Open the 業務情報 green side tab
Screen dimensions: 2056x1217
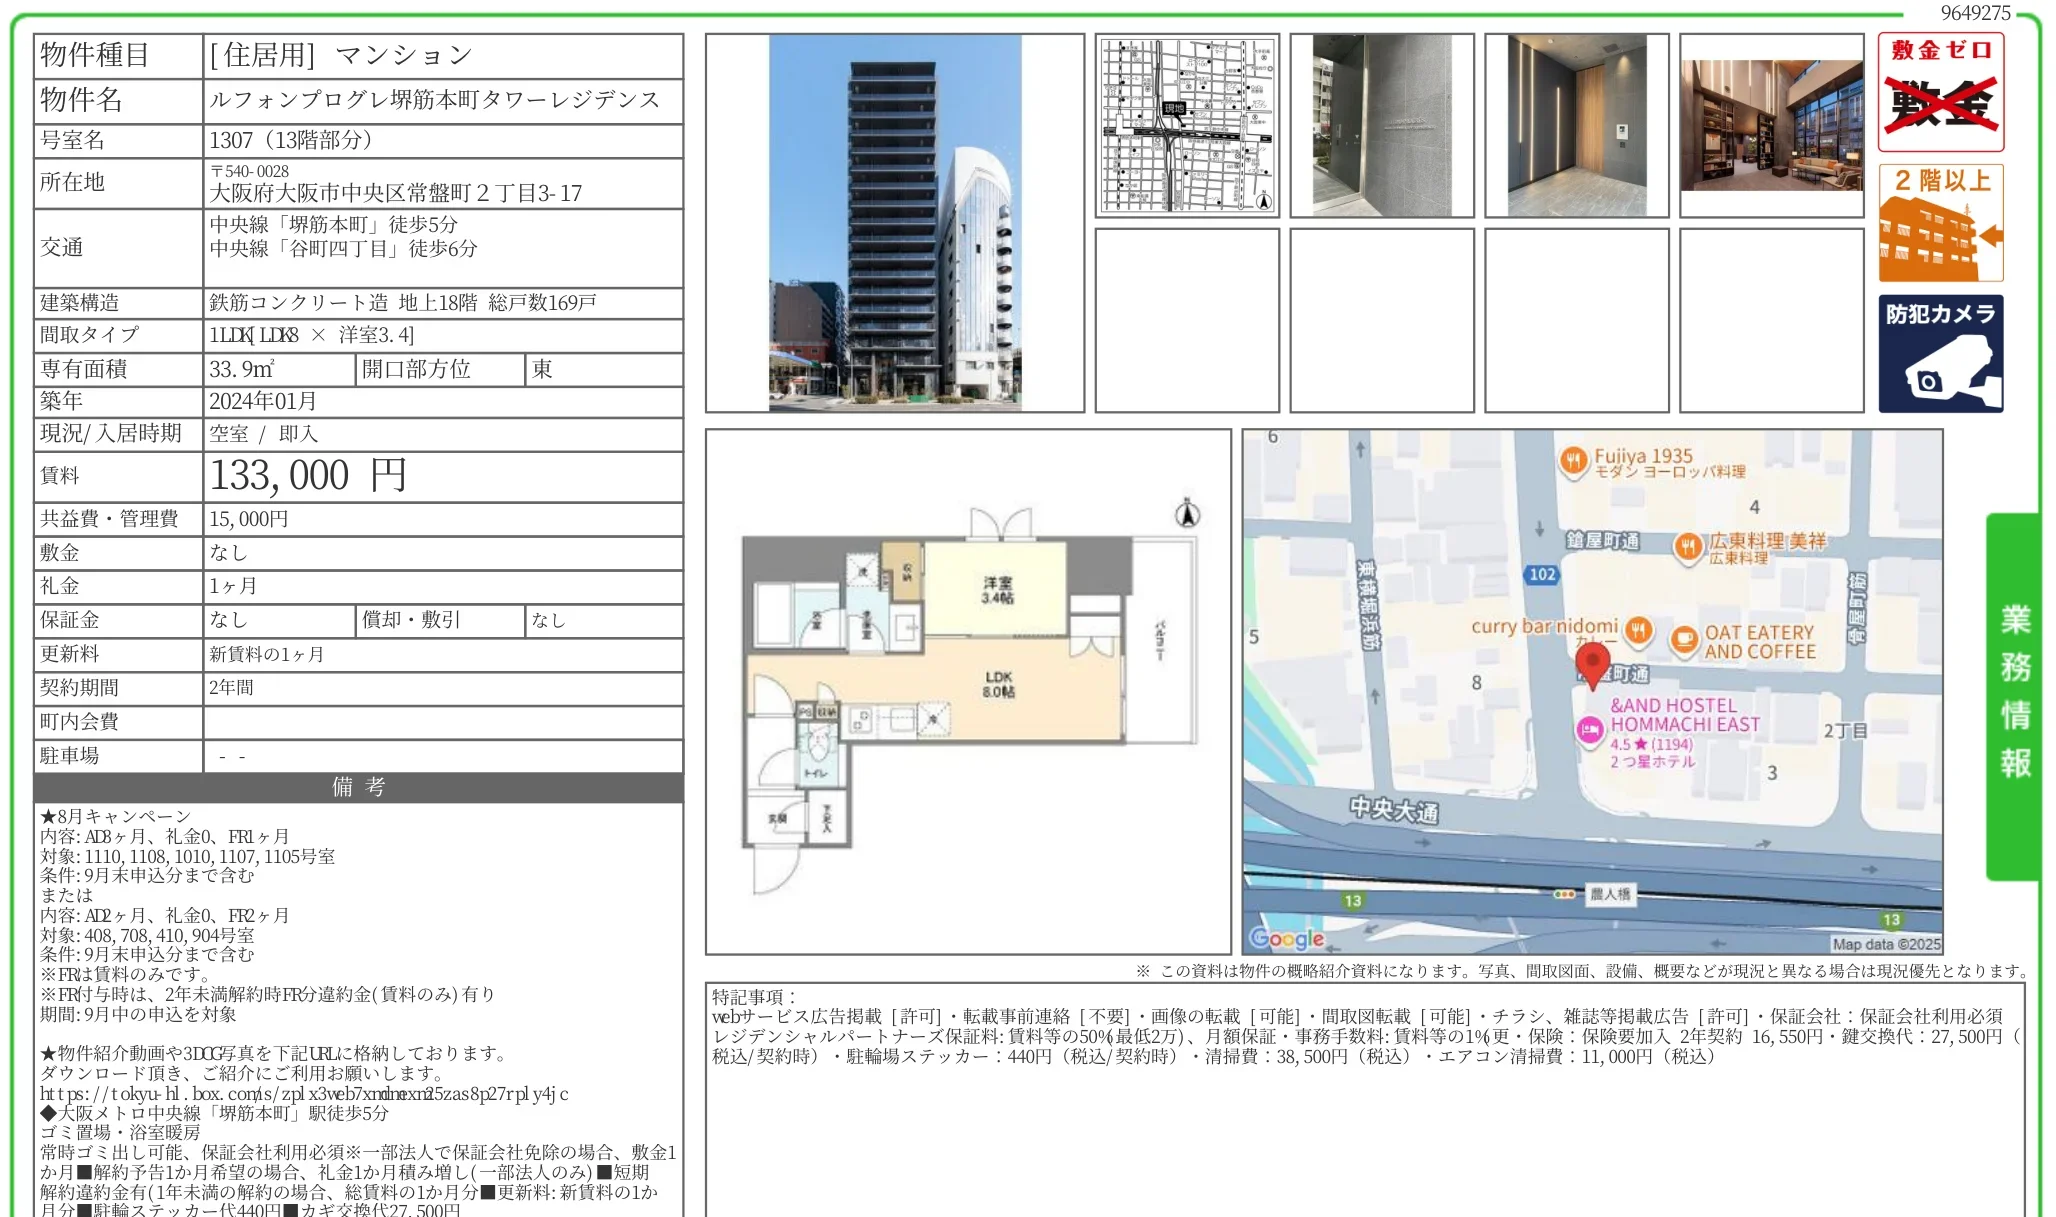tap(2013, 696)
